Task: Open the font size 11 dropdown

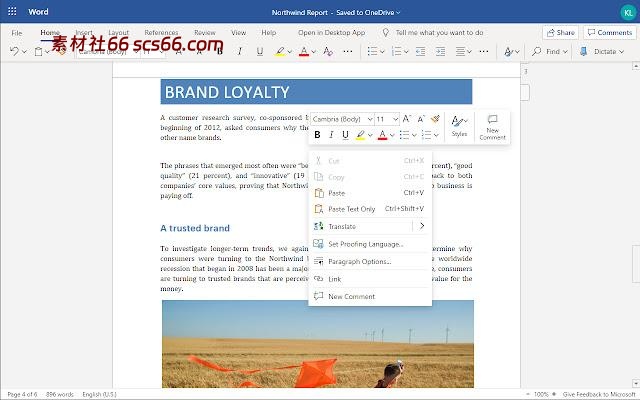Action: pyautogui.click(x=386, y=119)
